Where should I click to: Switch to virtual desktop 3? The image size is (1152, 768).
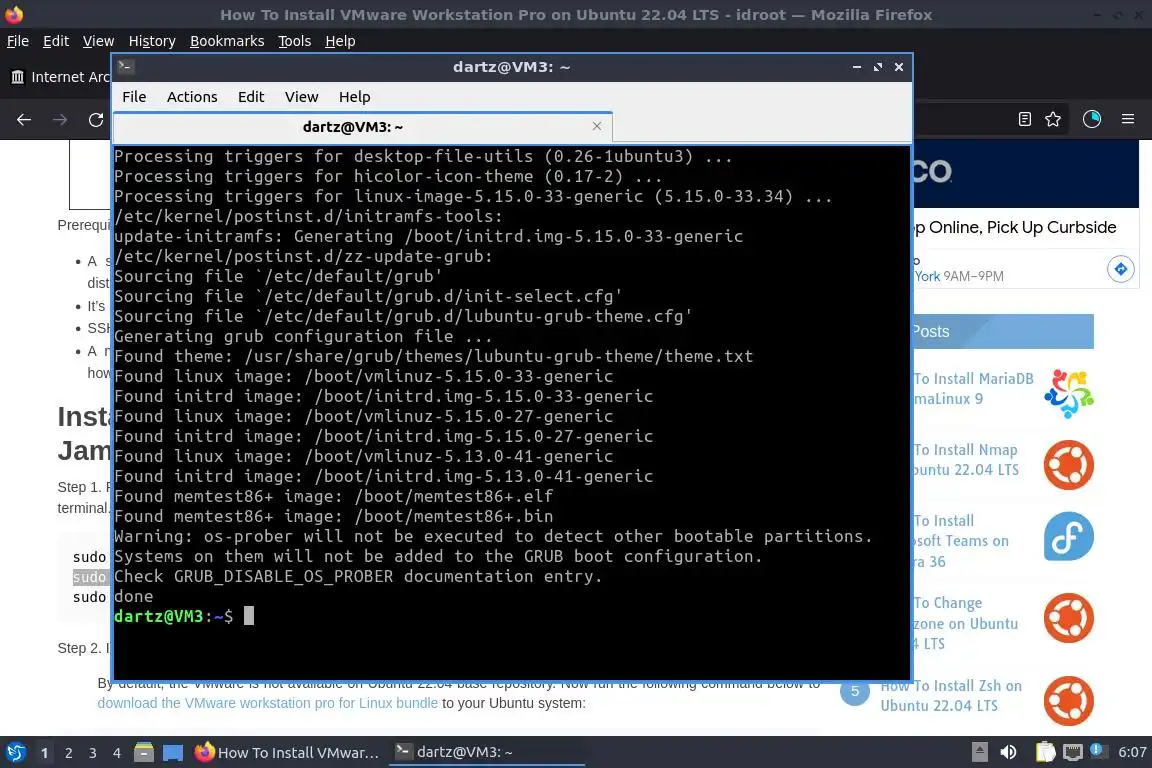(93, 753)
